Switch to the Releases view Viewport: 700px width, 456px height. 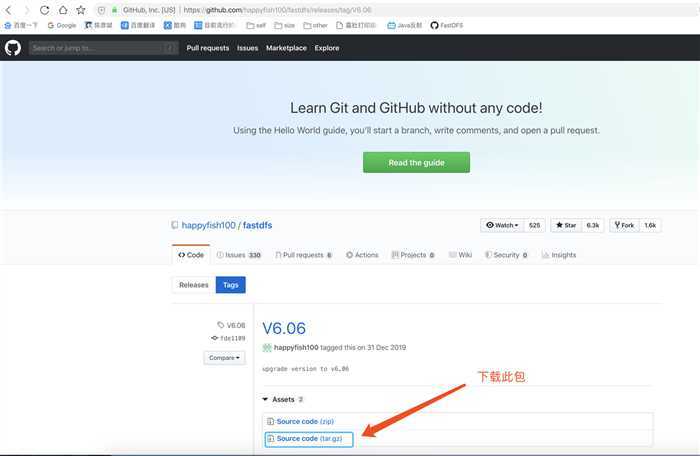click(x=194, y=285)
